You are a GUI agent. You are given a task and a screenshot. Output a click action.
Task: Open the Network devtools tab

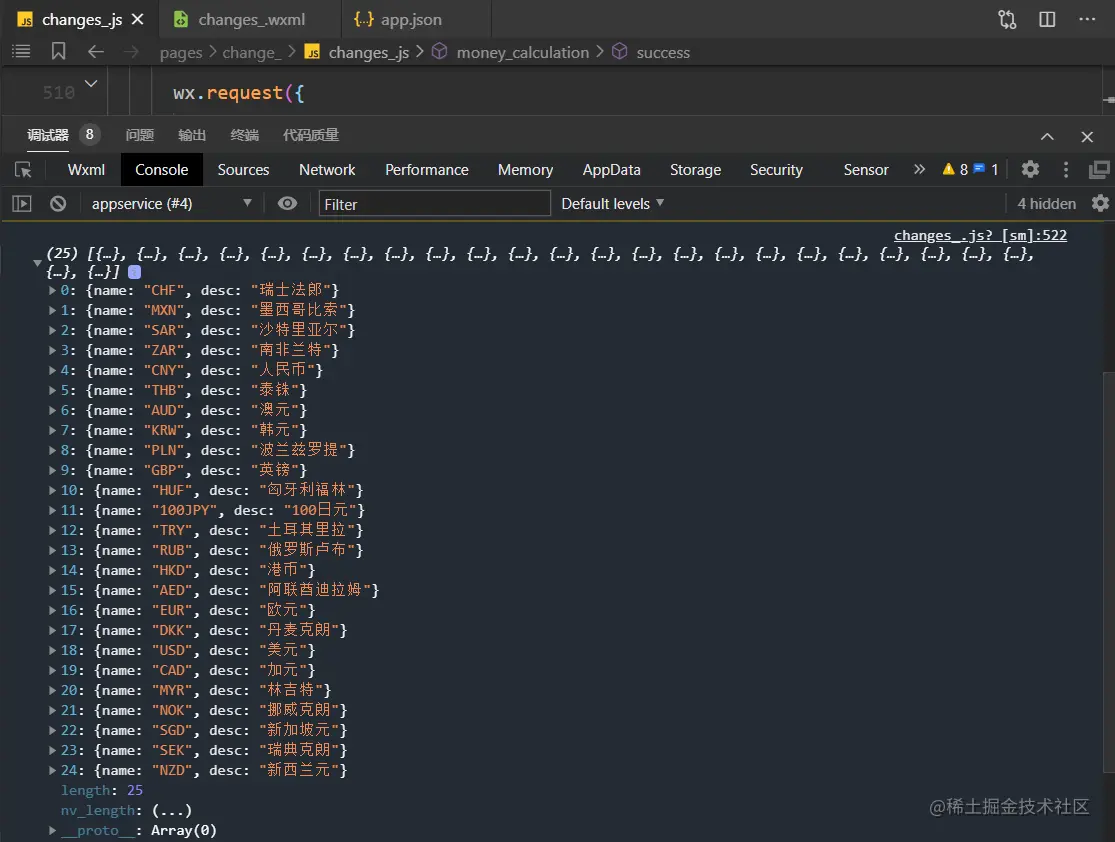coord(327,170)
